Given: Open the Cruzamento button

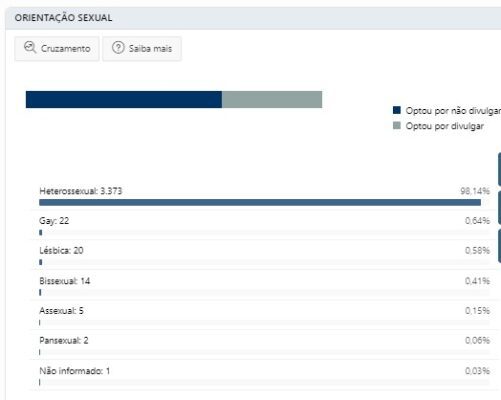Looking at the screenshot, I should pyautogui.click(x=57, y=49).
